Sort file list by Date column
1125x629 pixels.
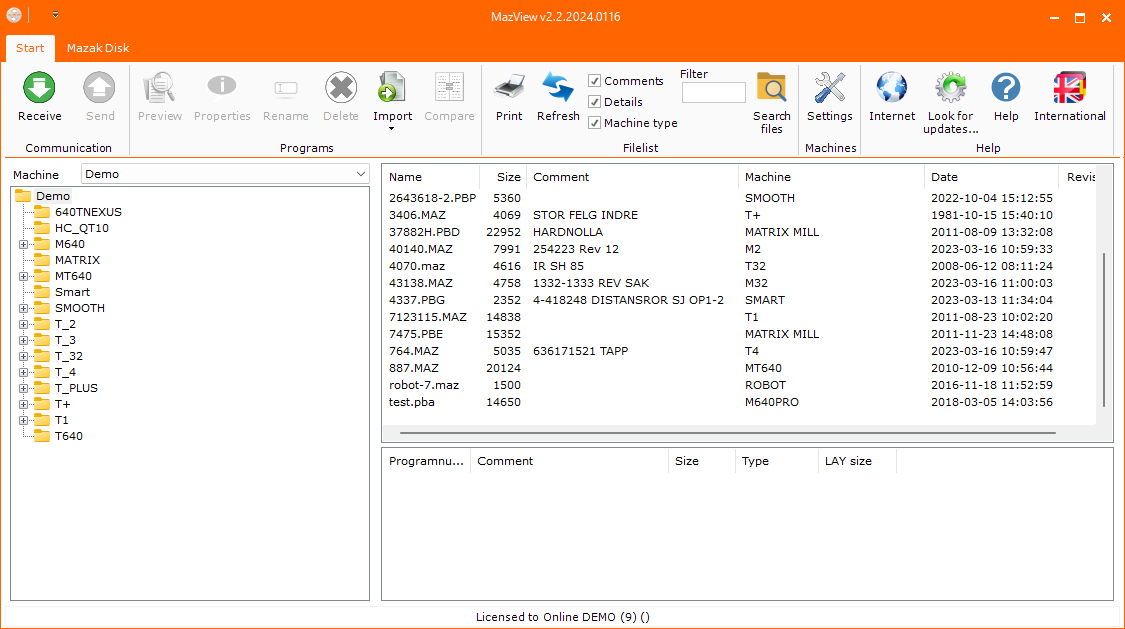point(991,177)
